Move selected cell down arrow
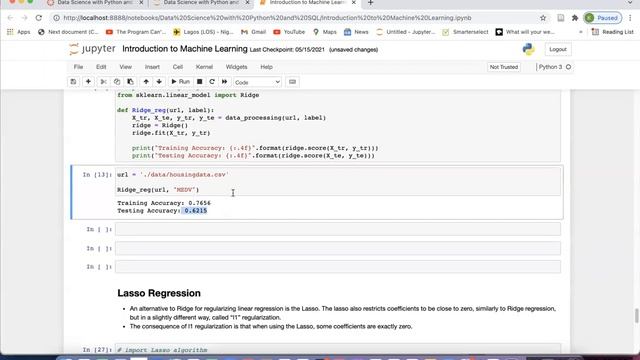Screen dimensions: 640x360 (x=159, y=82)
